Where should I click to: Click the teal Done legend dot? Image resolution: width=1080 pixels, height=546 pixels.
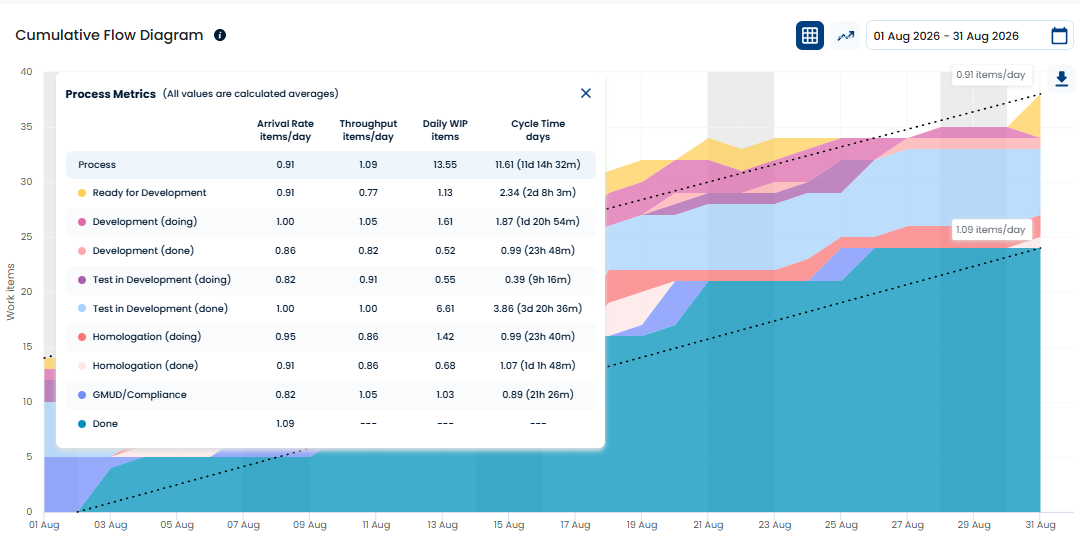82,424
